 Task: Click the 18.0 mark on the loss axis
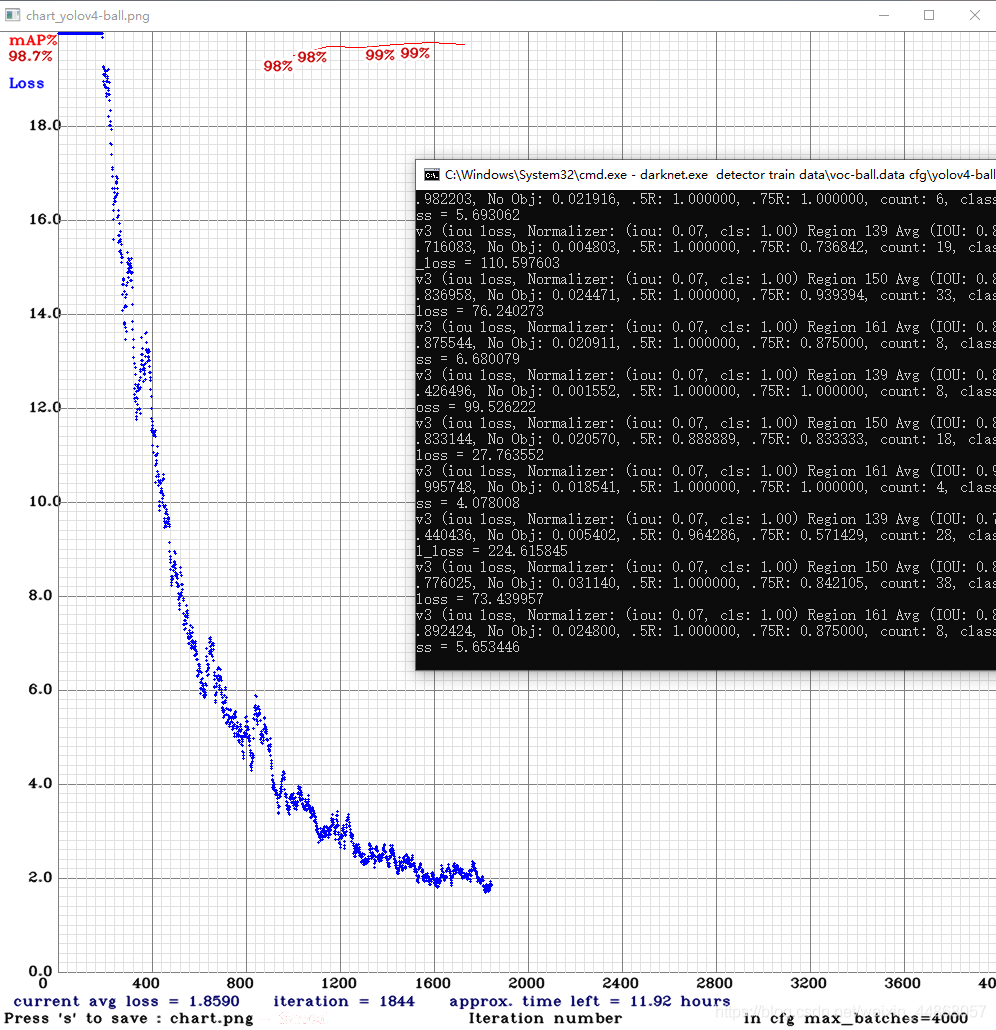point(43,126)
